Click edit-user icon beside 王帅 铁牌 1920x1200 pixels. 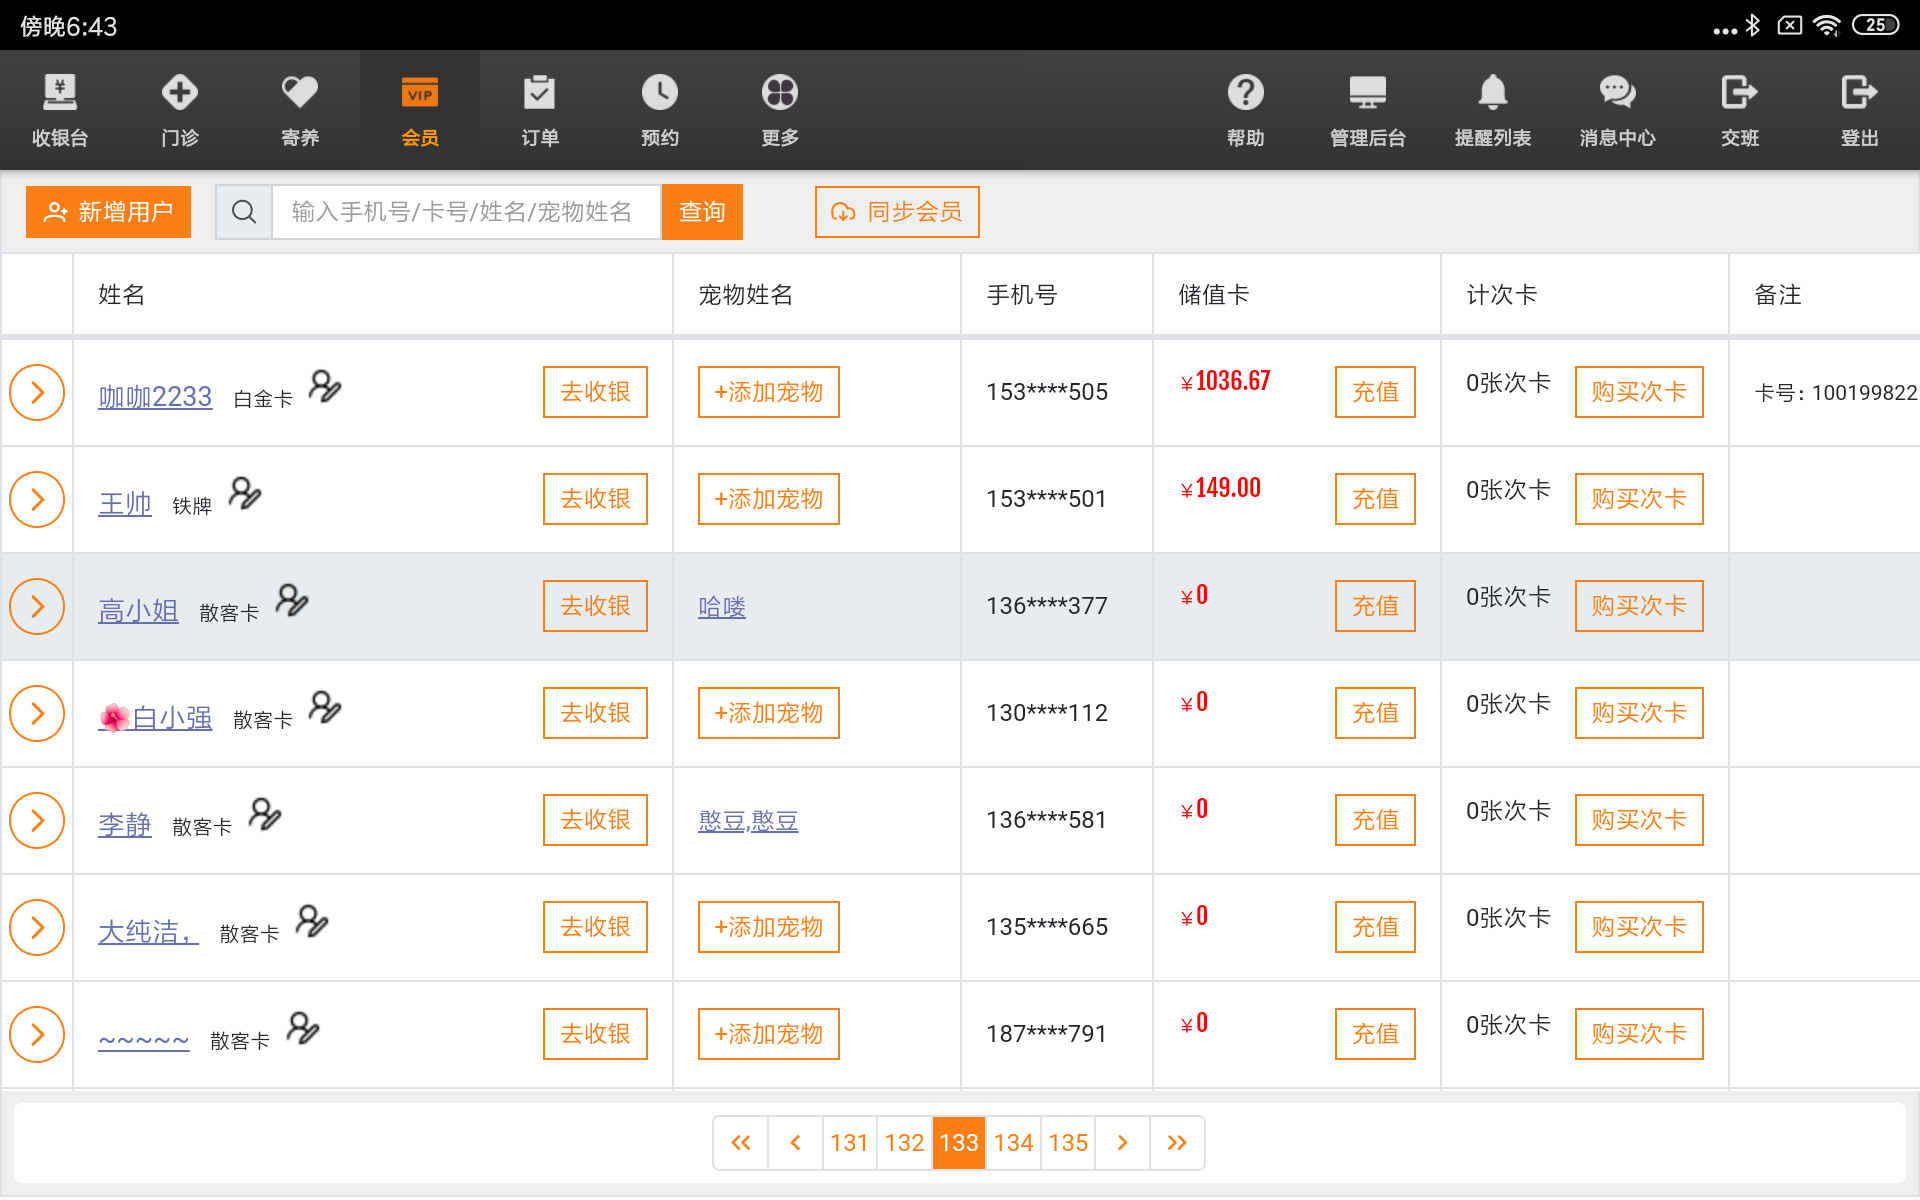(x=245, y=493)
